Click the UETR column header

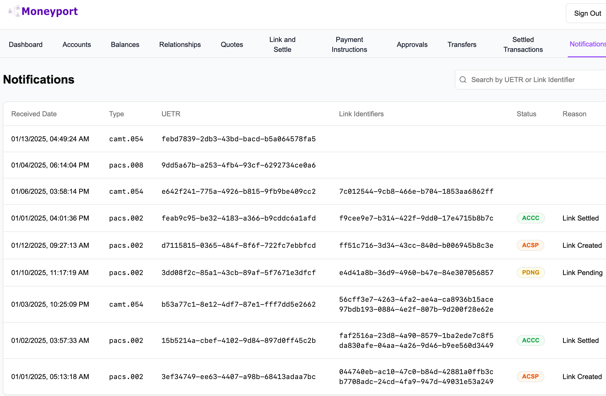[171, 114]
